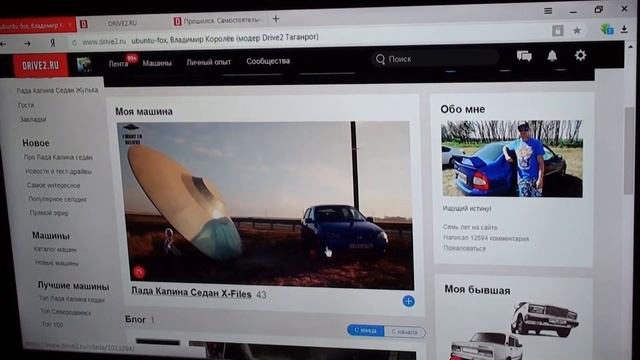The image size is (640, 360).
Task: Open the Лента menu item
Action: point(118,64)
